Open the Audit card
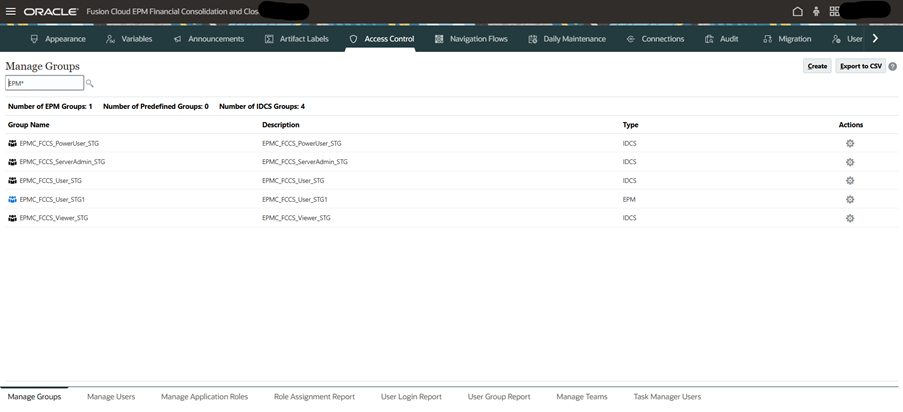This screenshot has width=903, height=412. coord(722,39)
